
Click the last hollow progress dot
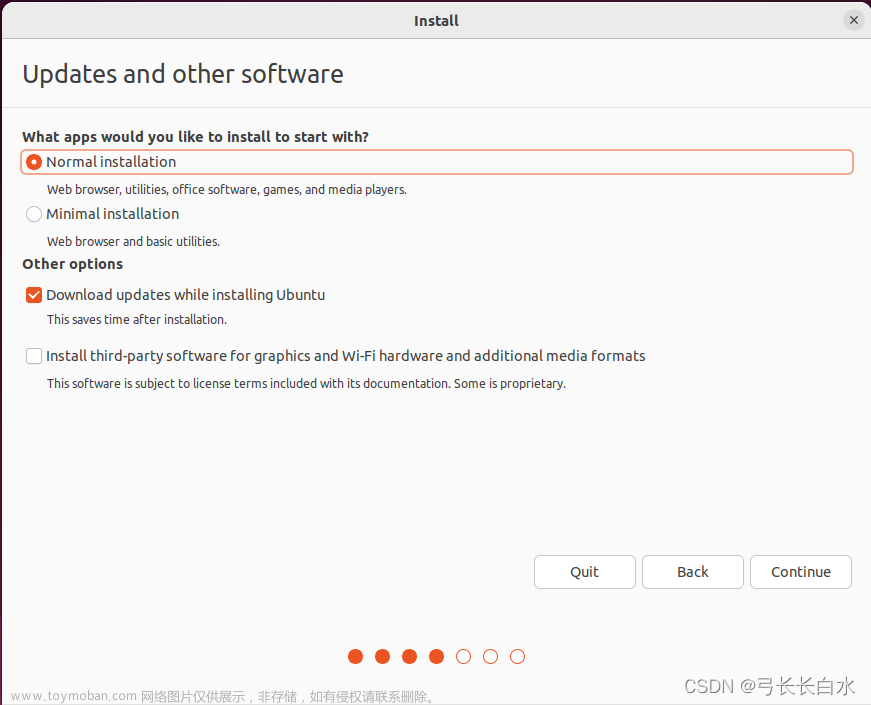(x=517, y=656)
